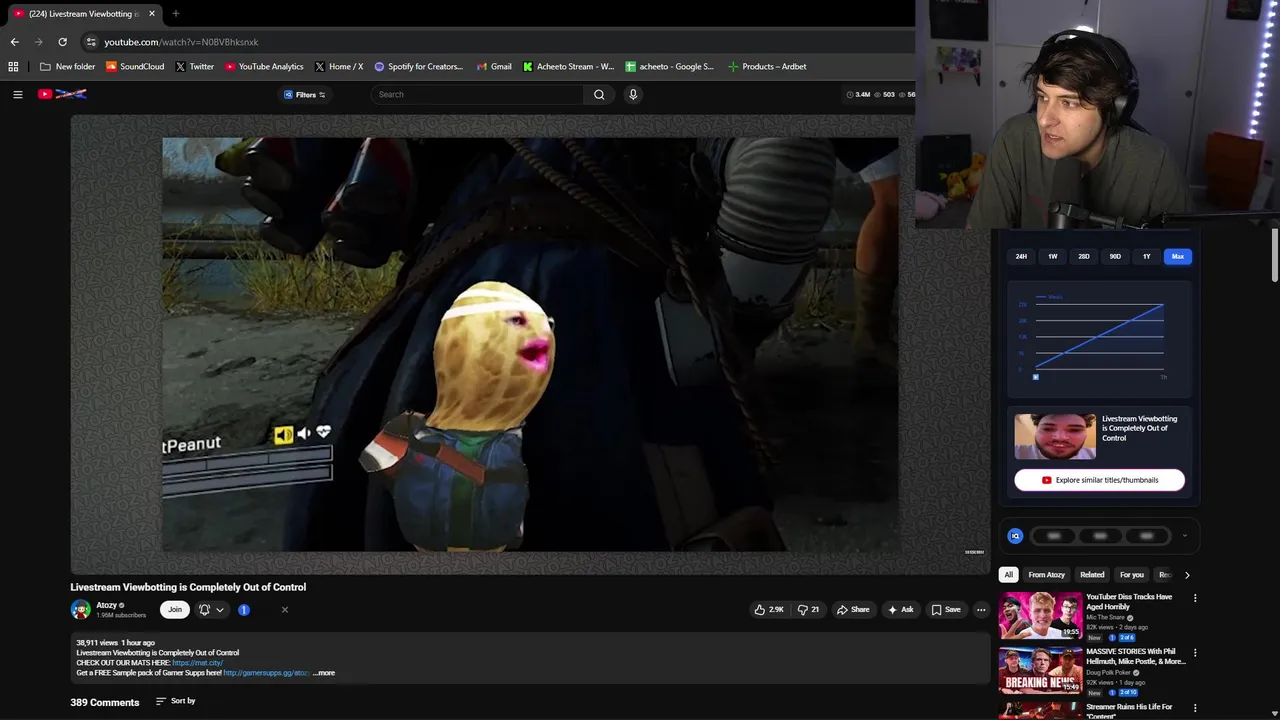The image size is (1280, 720).
Task: Open more actions ellipsis under video
Action: tap(981, 609)
